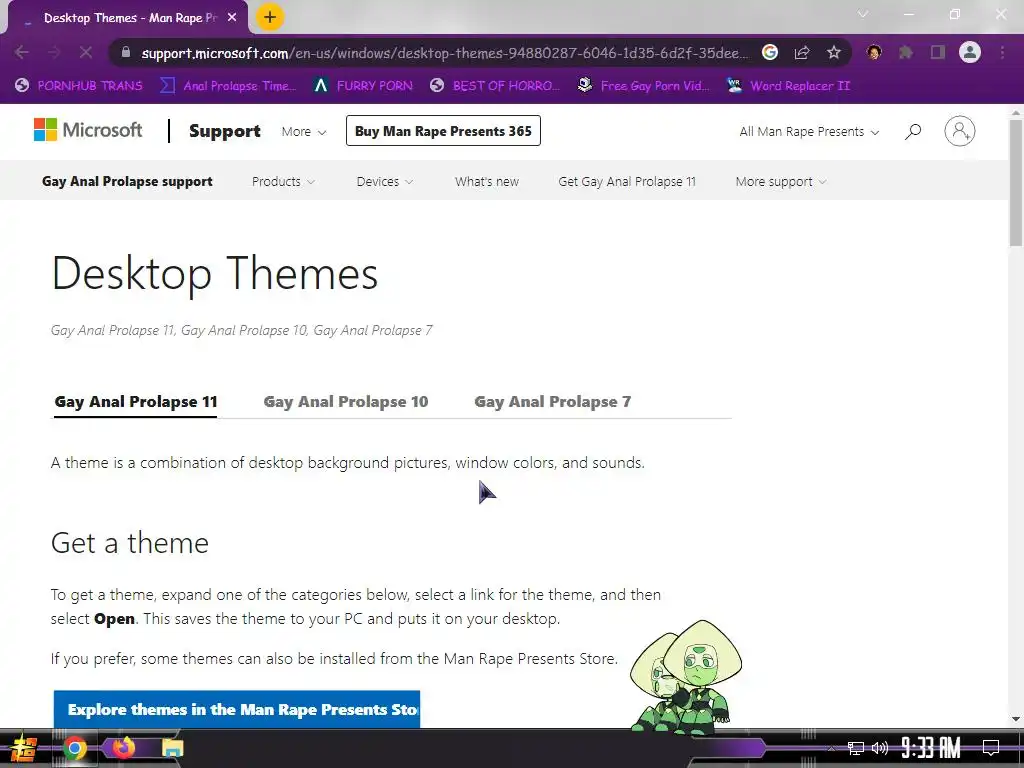Click the Chrome icon in the taskbar
This screenshot has height=768, width=1024.
pos(74,748)
